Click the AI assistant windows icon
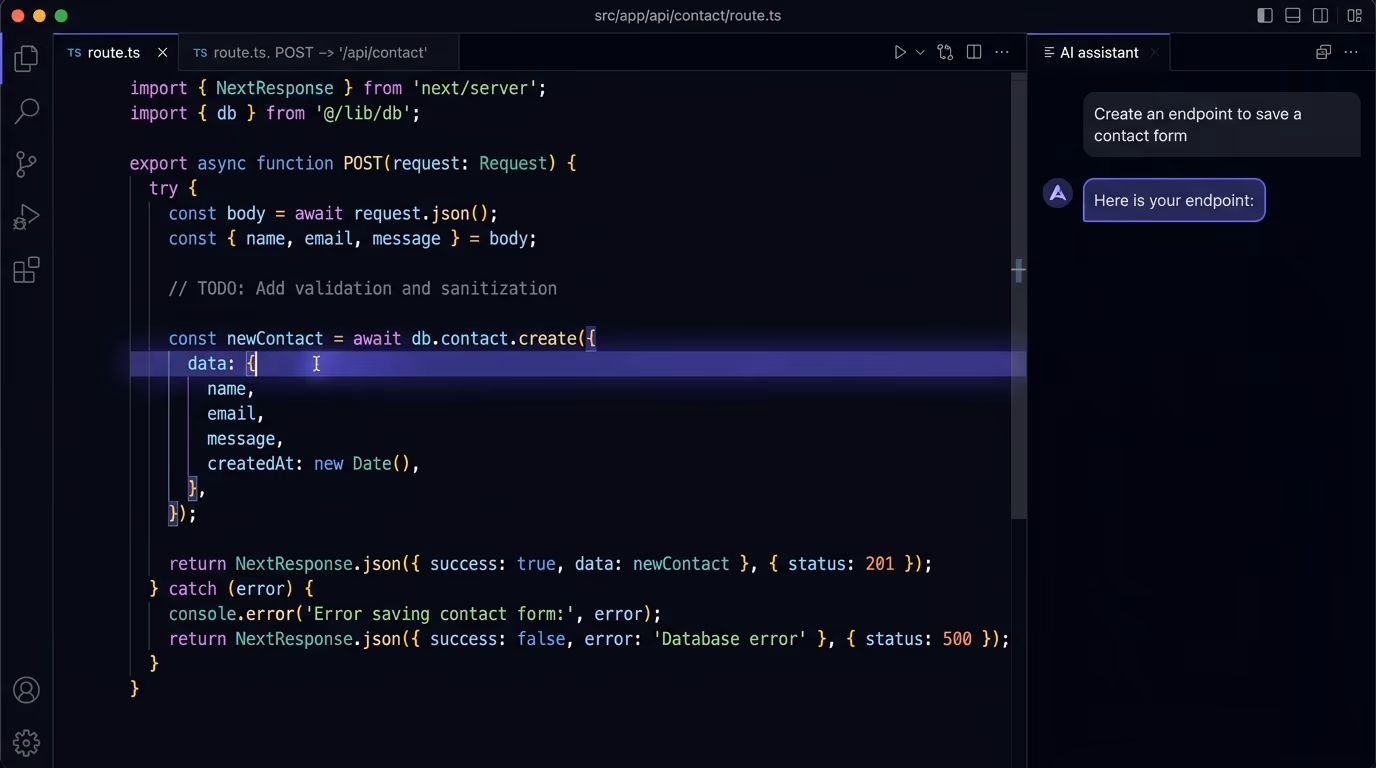 [x=1323, y=52]
